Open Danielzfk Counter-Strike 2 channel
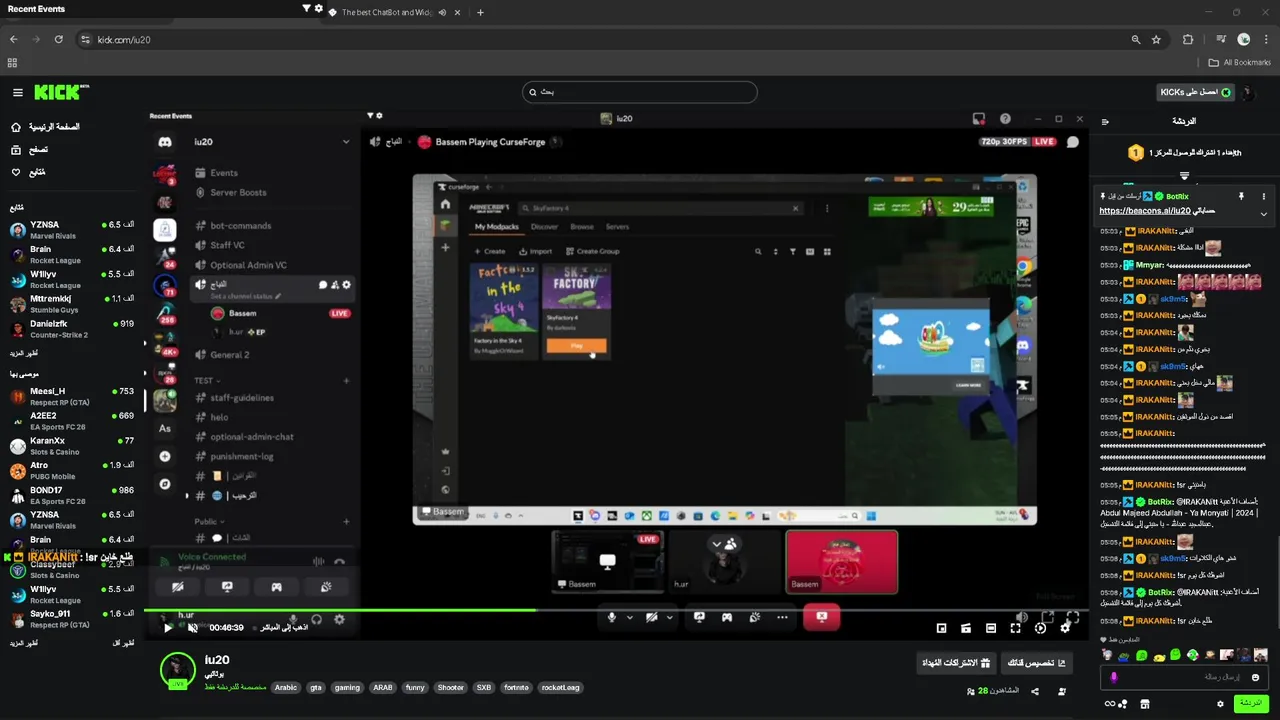1280x720 pixels. 70,329
